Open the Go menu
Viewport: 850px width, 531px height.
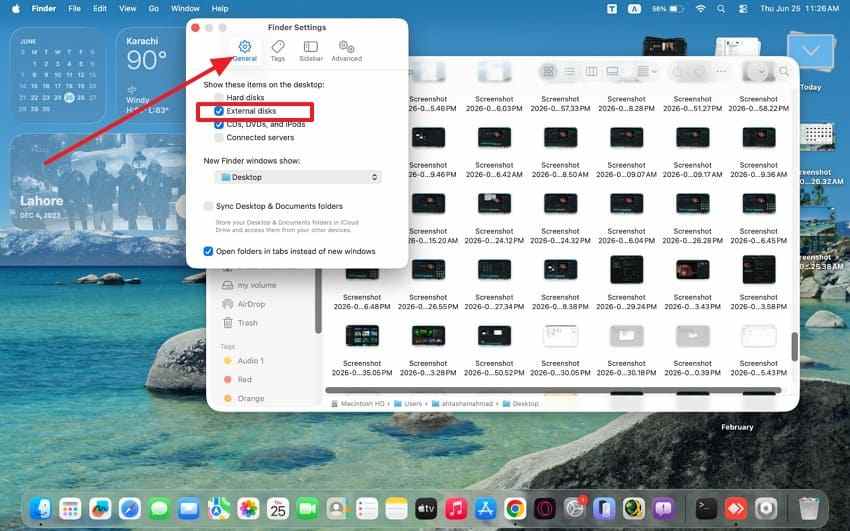(x=153, y=9)
